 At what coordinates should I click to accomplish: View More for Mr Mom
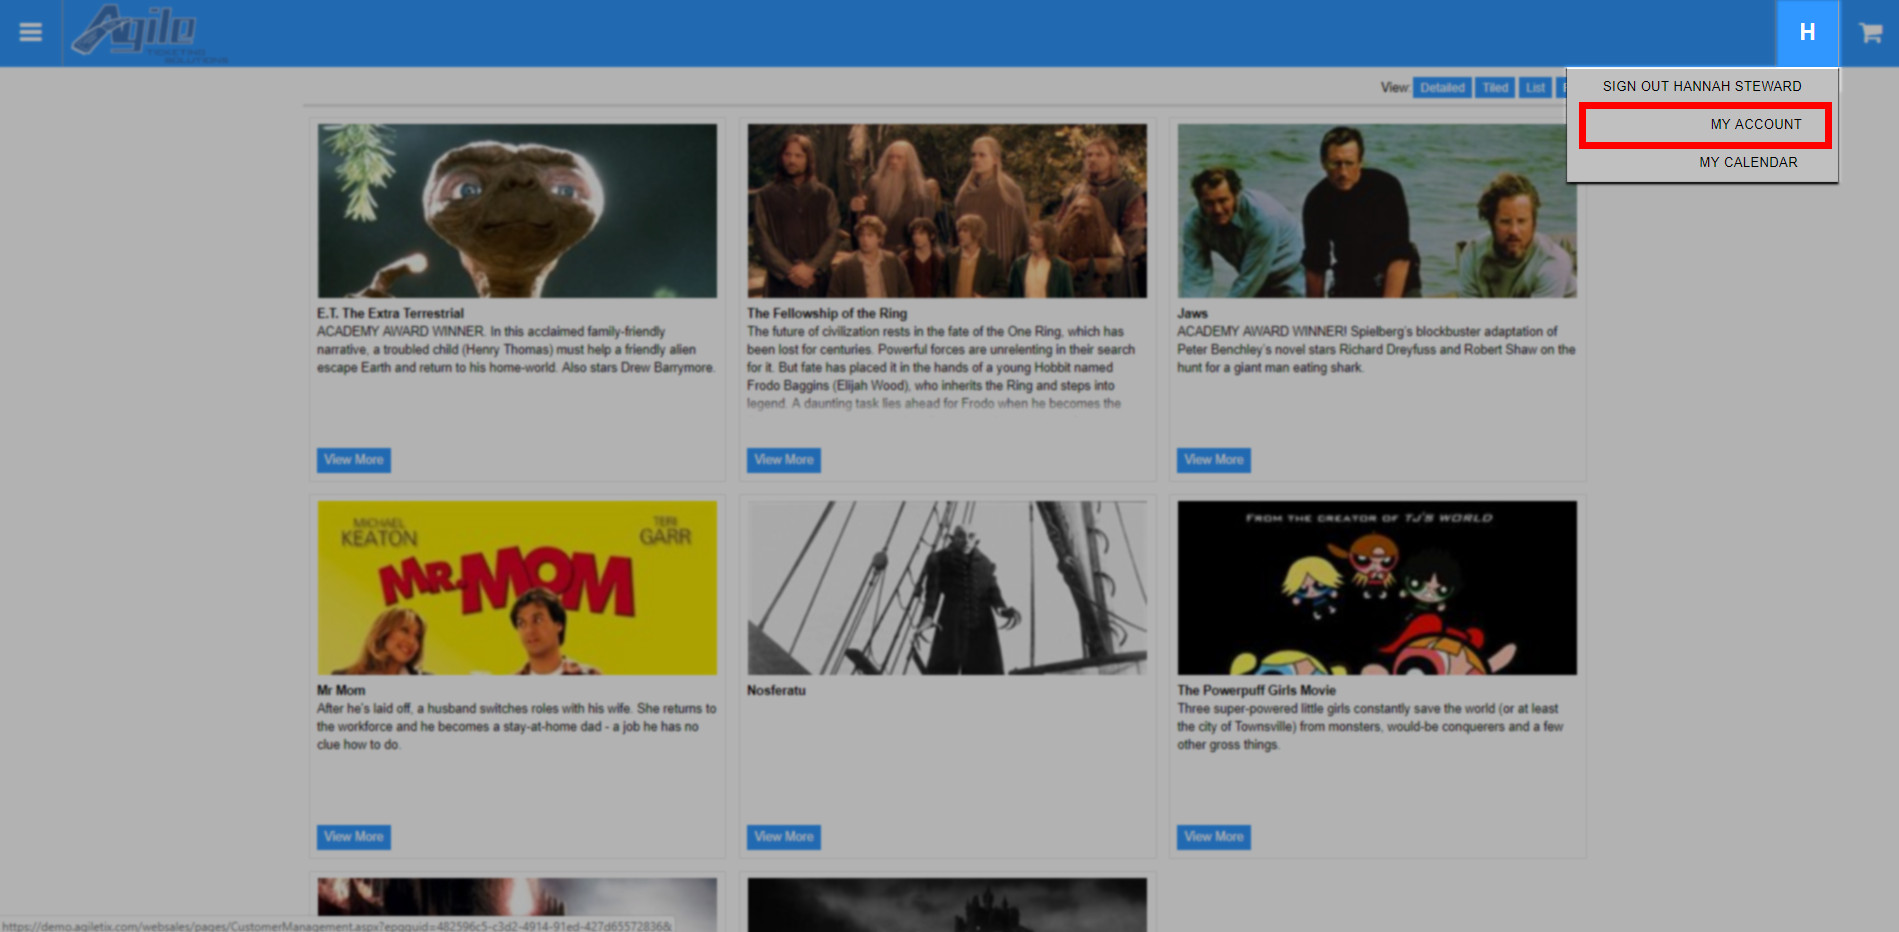tap(354, 837)
